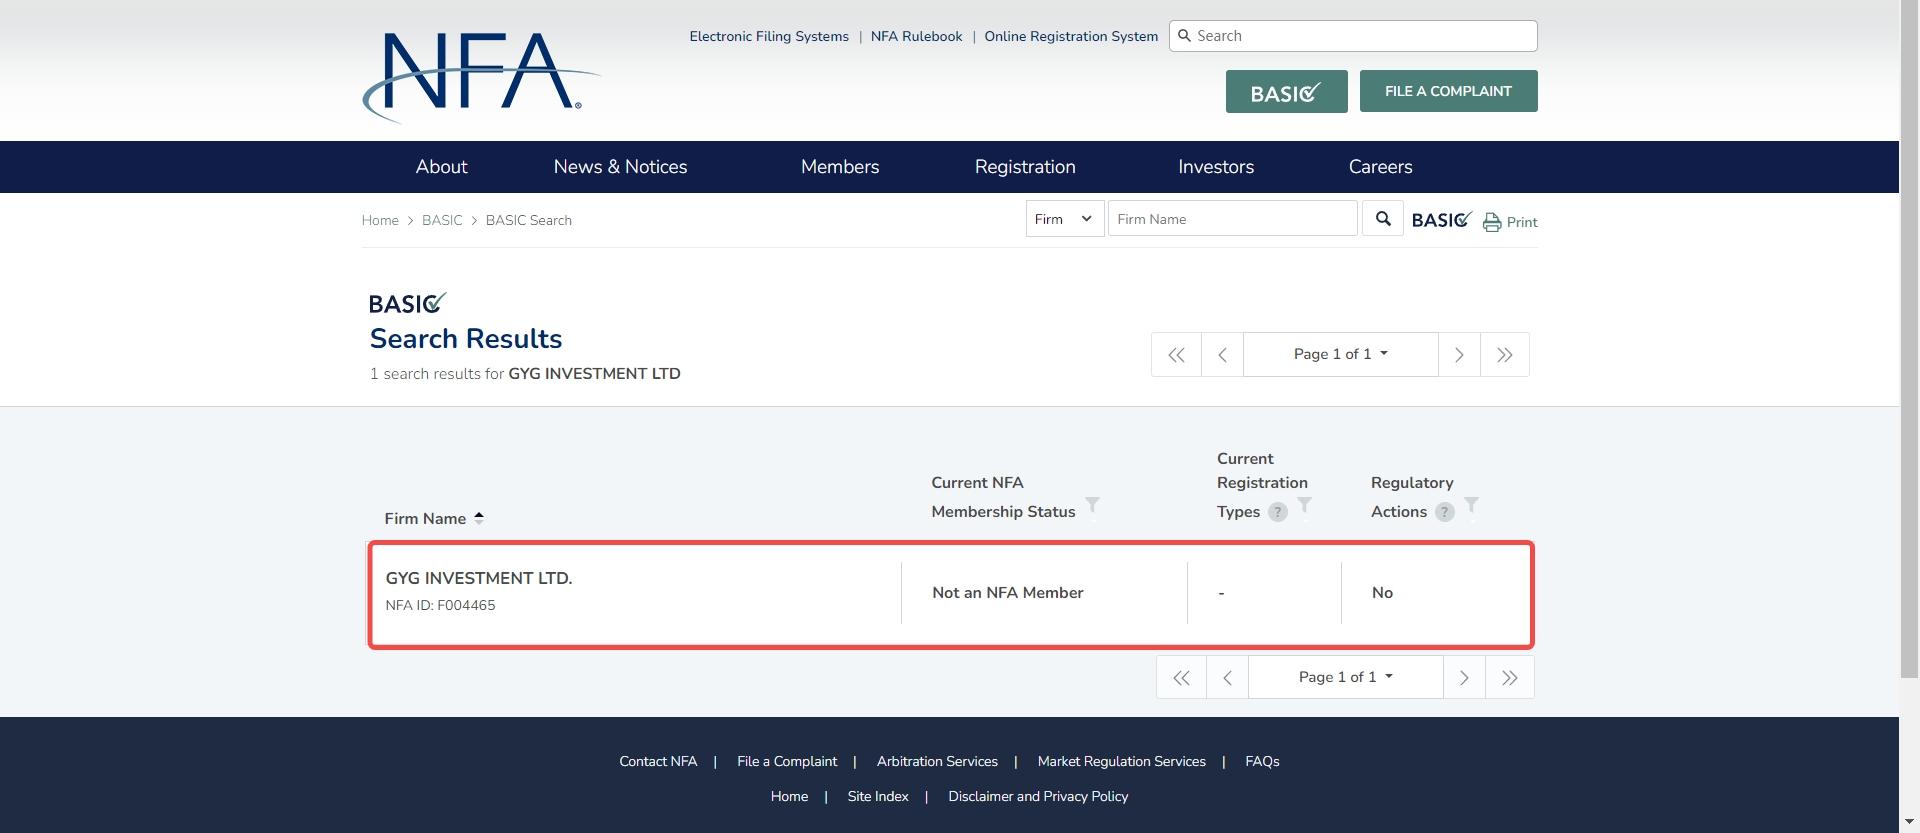
Task: Click the NFA logo in the header
Action: tap(481, 77)
